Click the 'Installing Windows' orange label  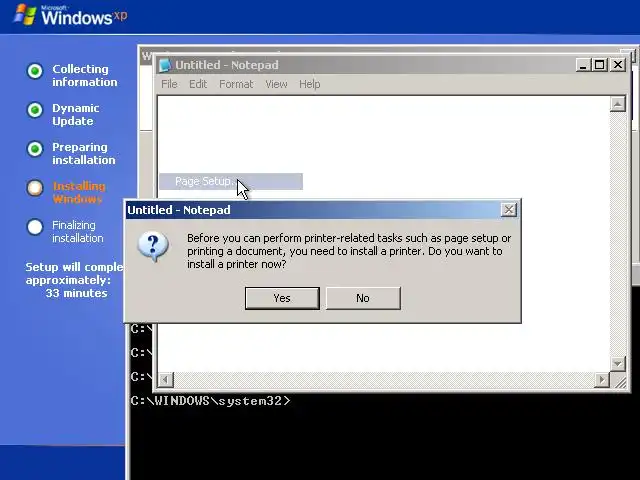coord(79,193)
